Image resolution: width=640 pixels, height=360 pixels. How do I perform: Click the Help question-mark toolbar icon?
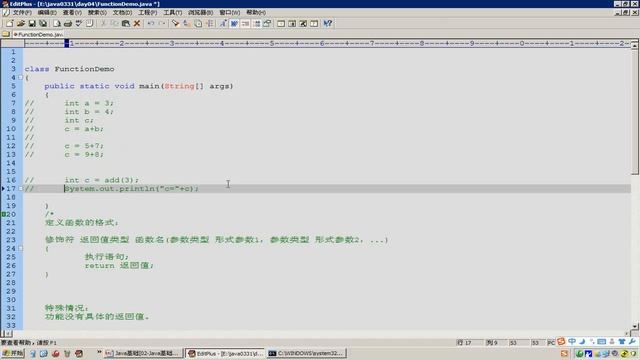tap(328, 24)
